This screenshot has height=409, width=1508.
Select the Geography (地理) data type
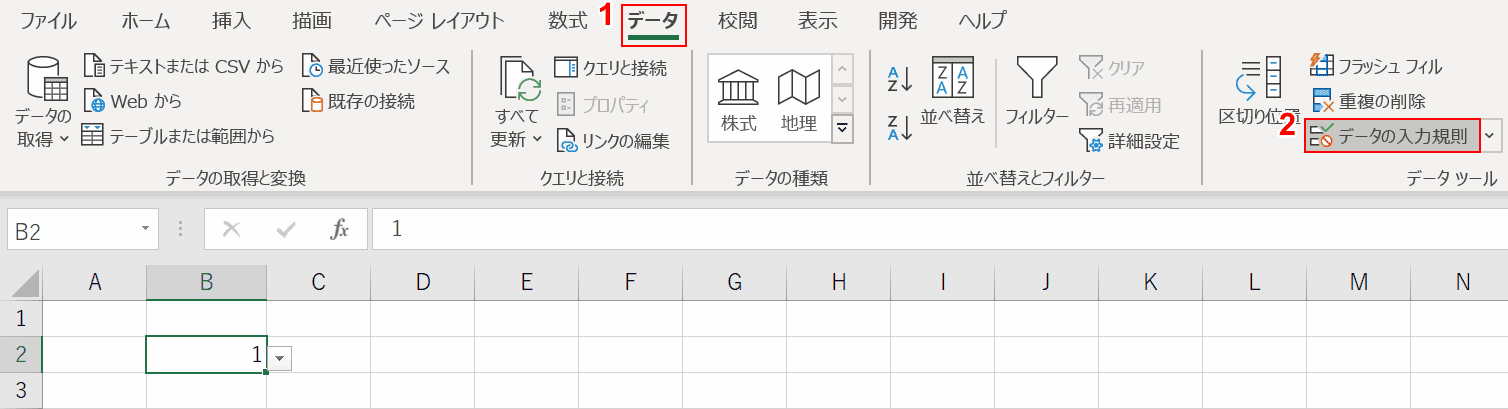(798, 100)
